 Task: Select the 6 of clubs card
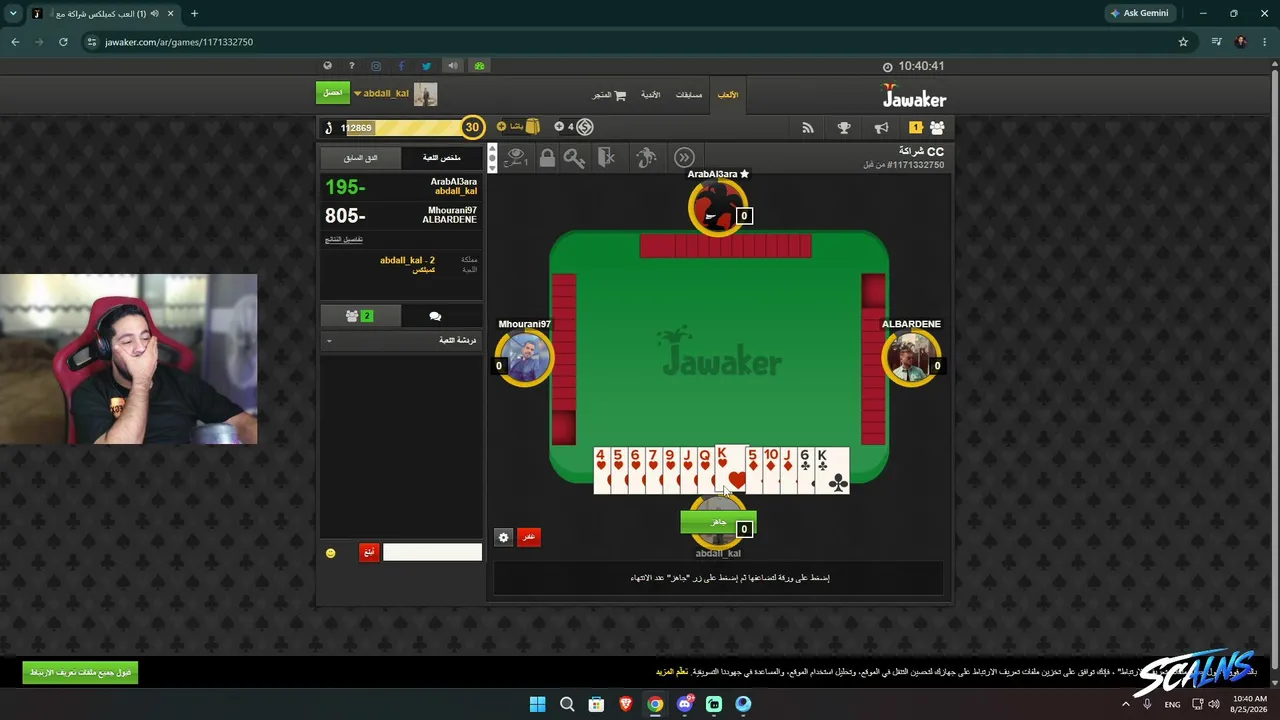pyautogui.click(x=806, y=470)
